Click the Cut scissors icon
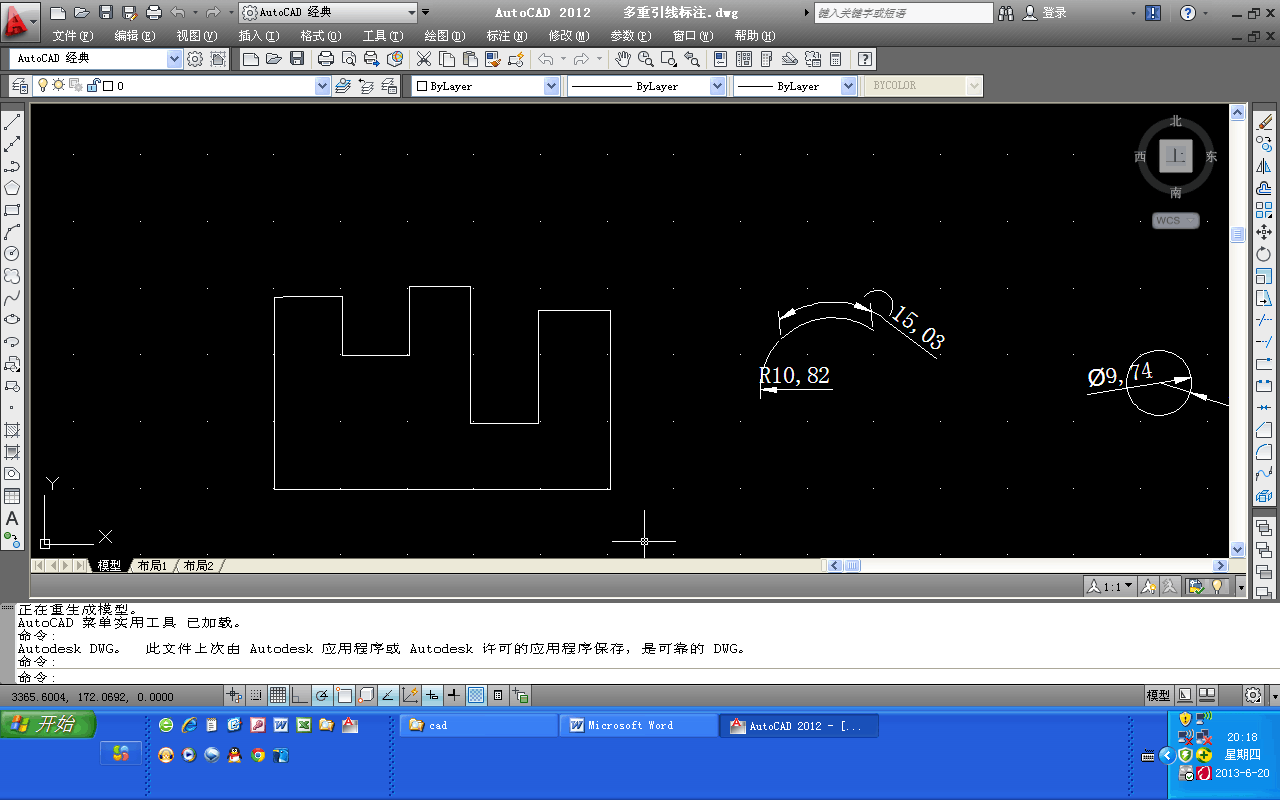The image size is (1280, 800). [424, 59]
